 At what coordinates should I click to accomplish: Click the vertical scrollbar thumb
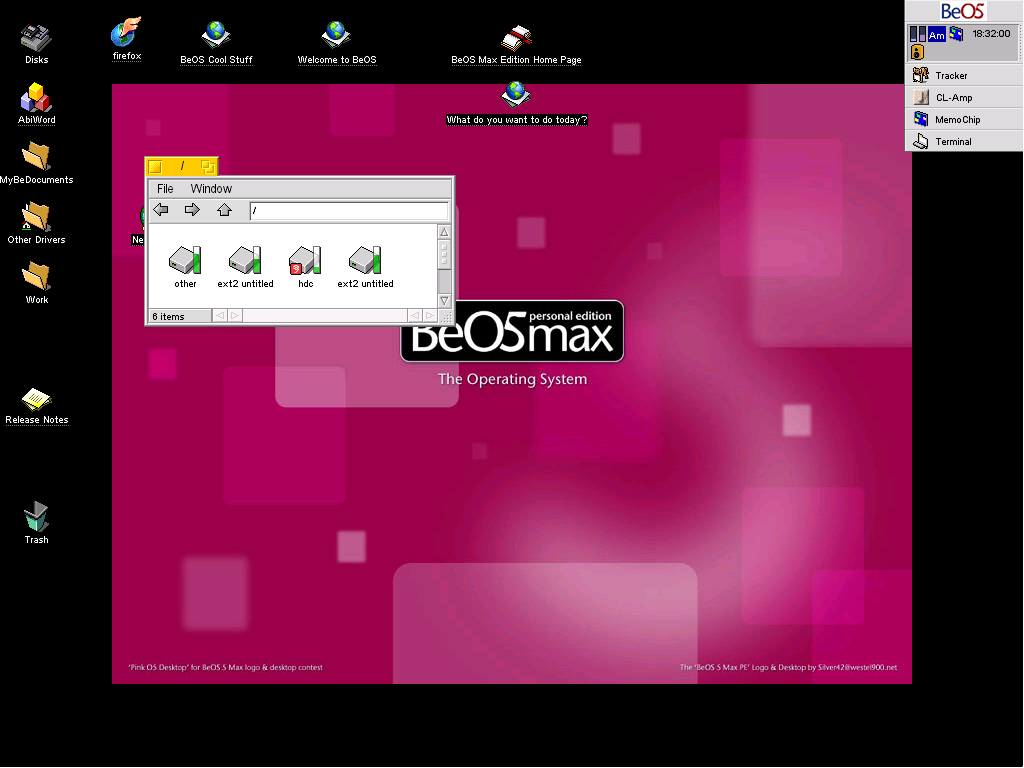(444, 253)
